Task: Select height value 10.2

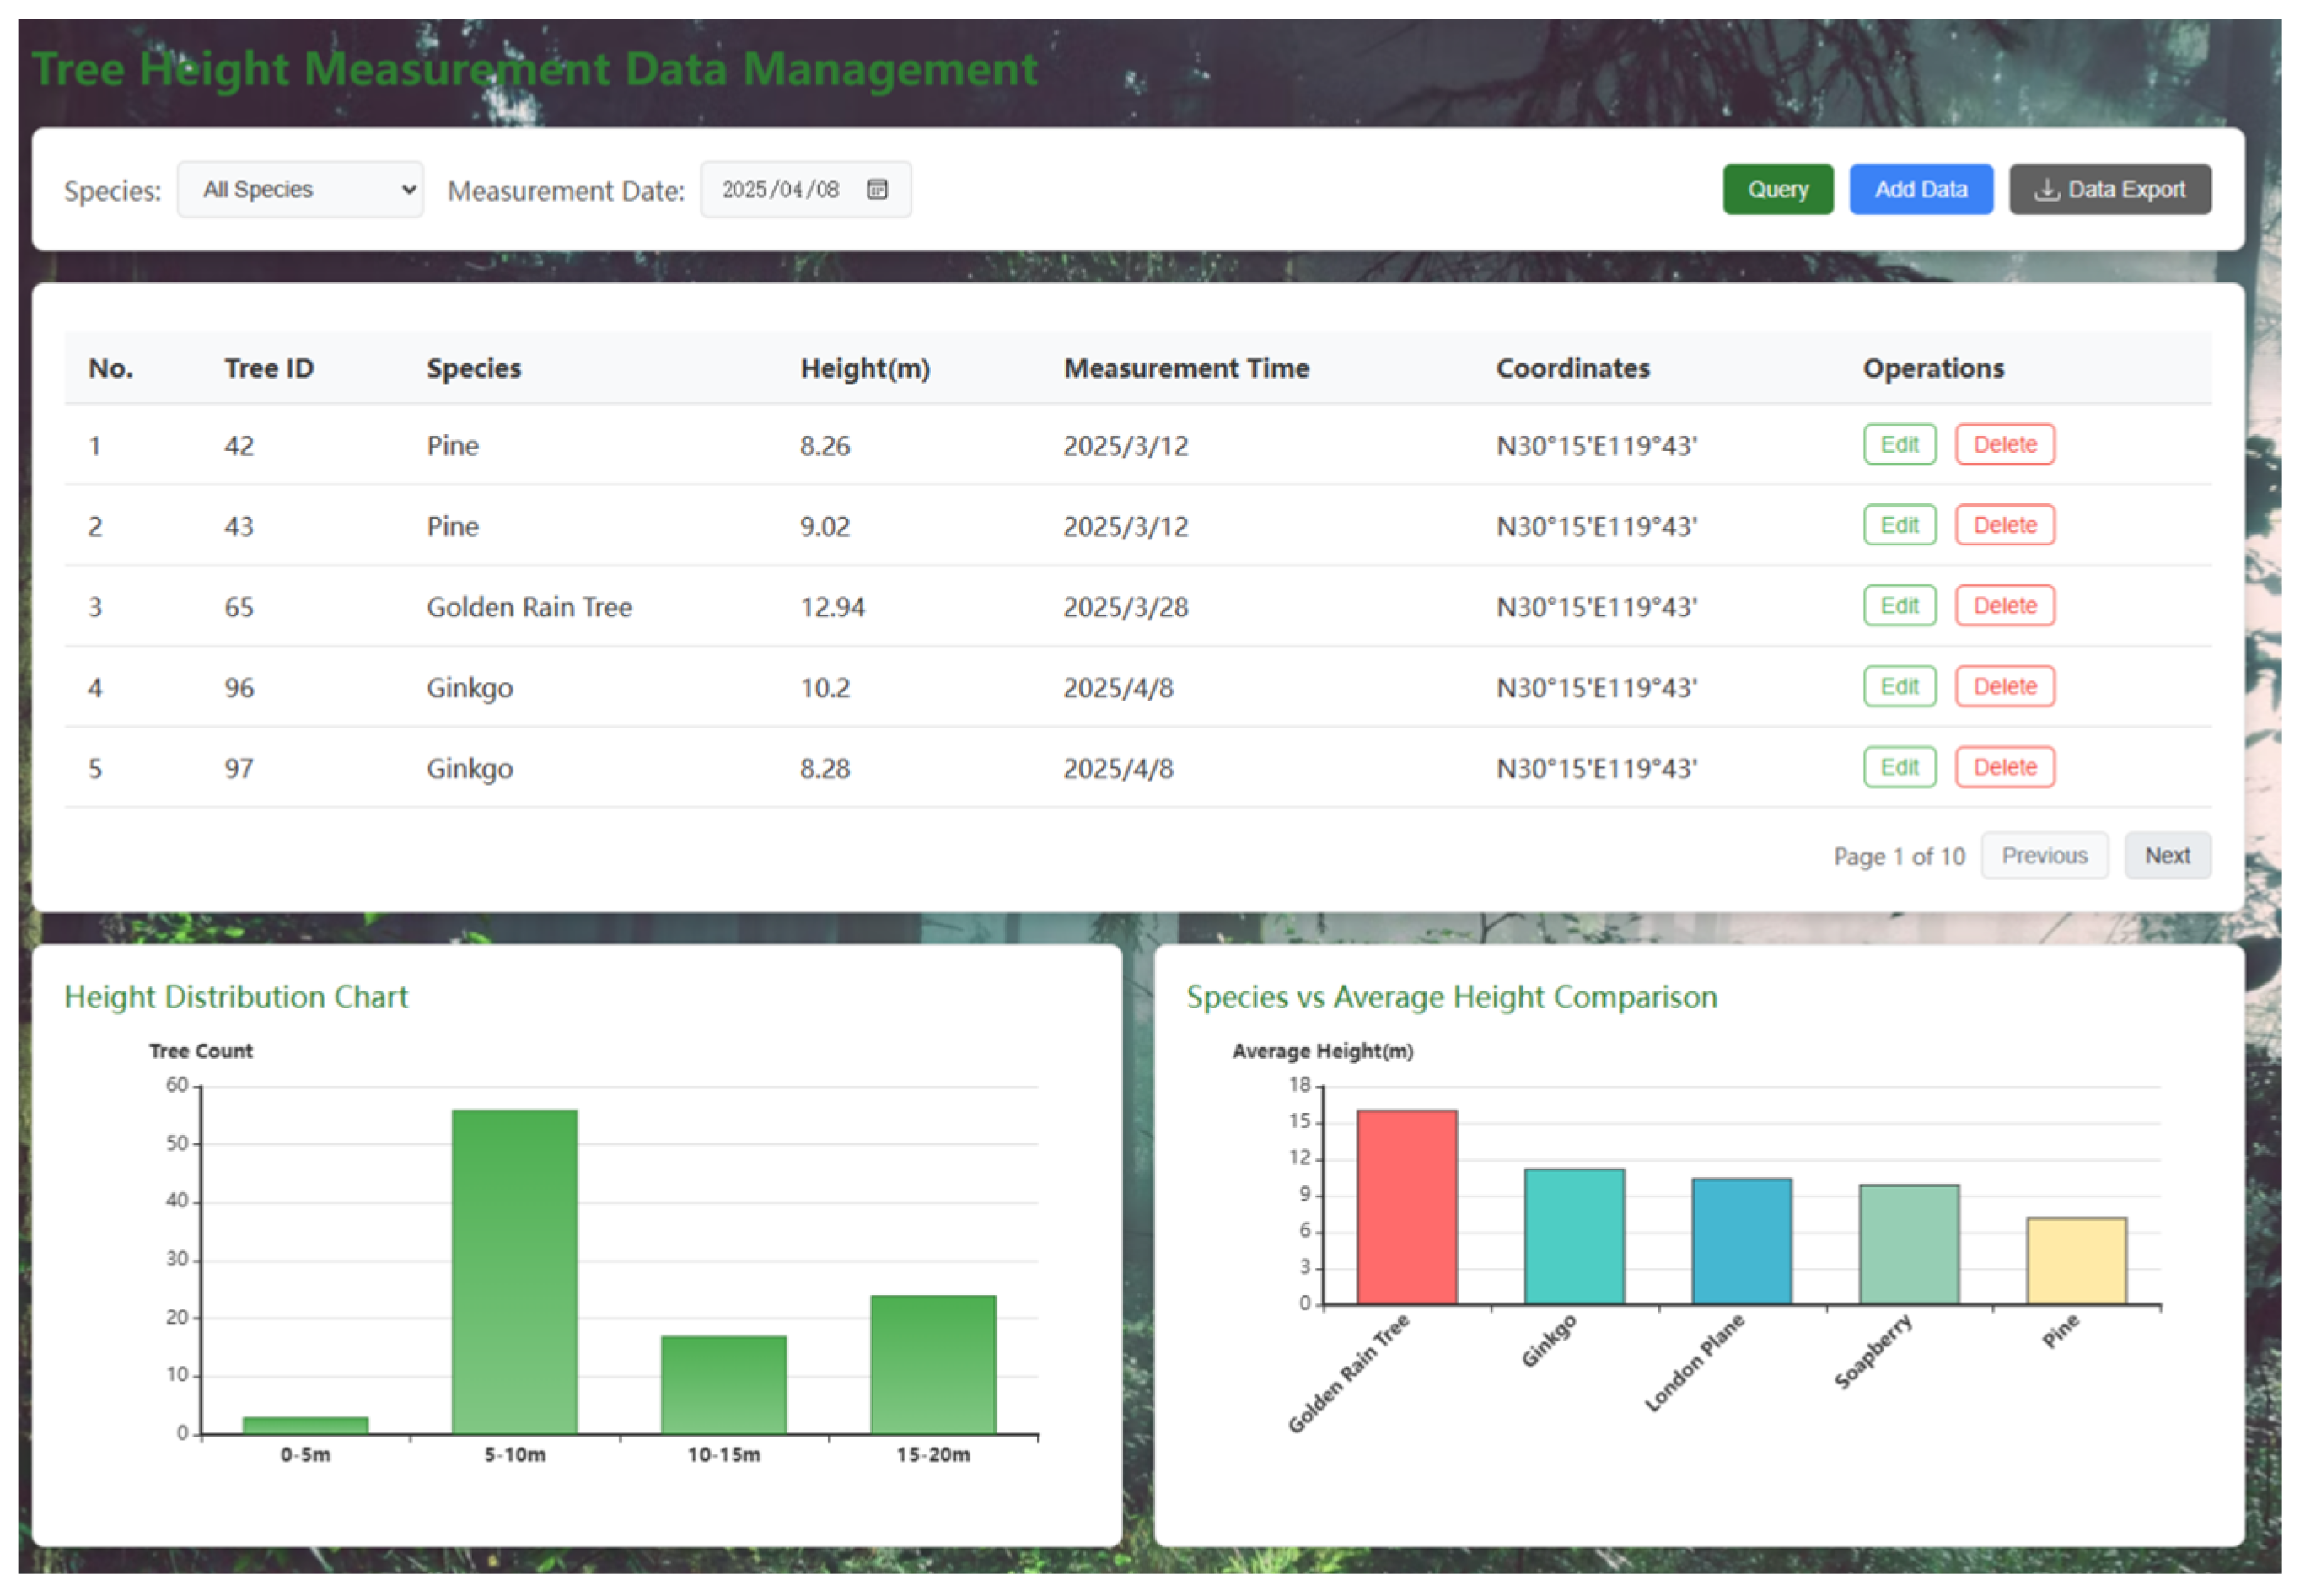Action: tap(825, 688)
